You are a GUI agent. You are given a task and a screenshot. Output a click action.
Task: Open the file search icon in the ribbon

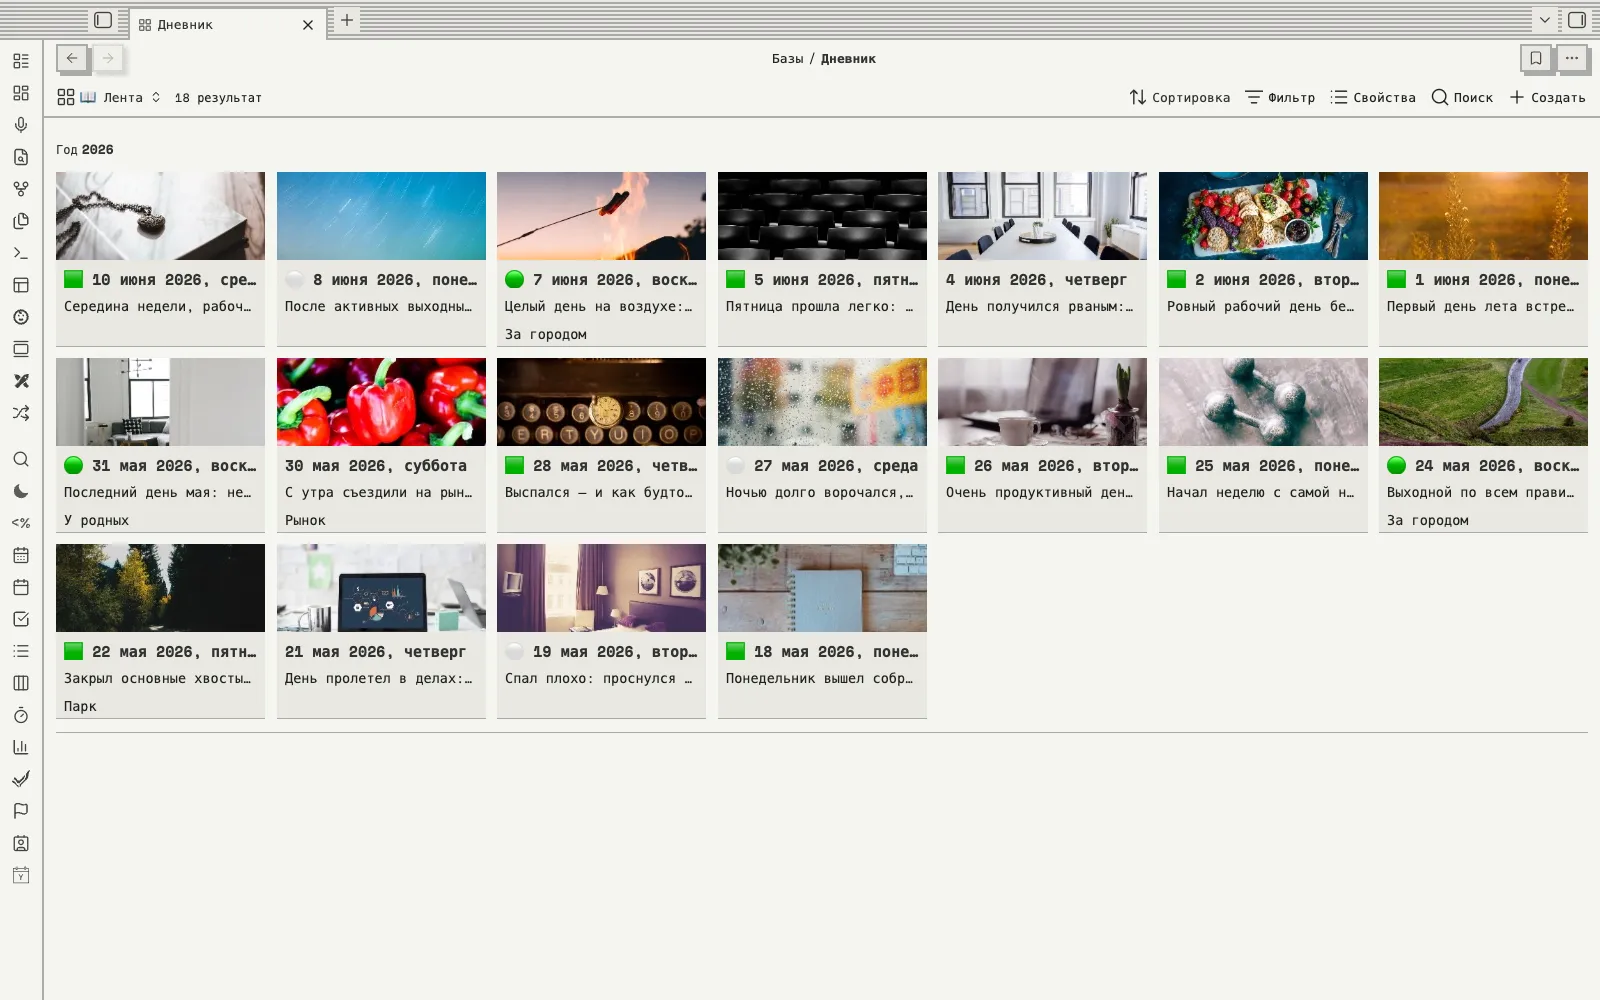21,157
